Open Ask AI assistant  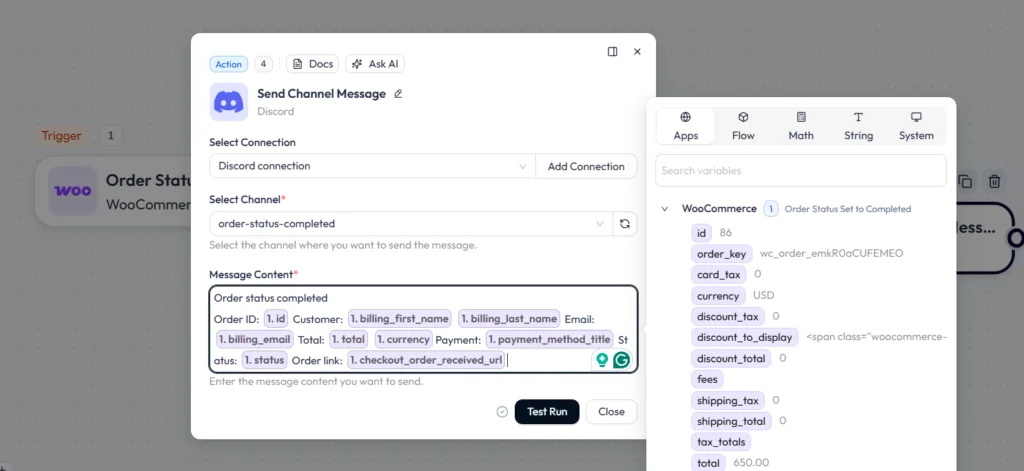point(375,64)
